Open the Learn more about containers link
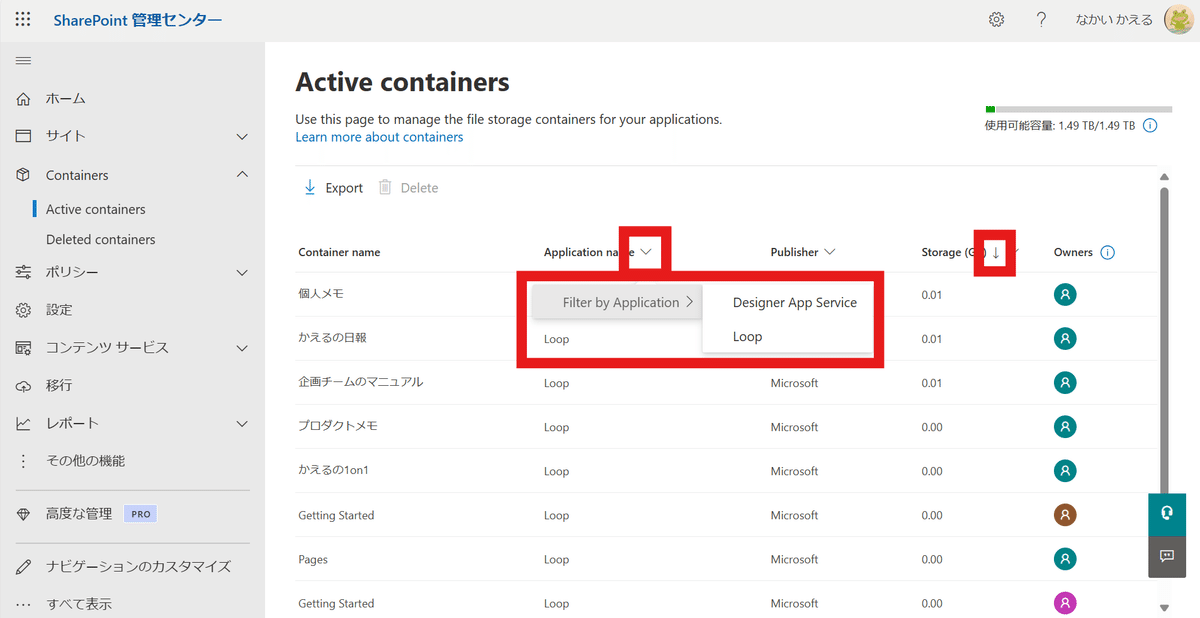This screenshot has width=1200, height=618. coord(379,137)
